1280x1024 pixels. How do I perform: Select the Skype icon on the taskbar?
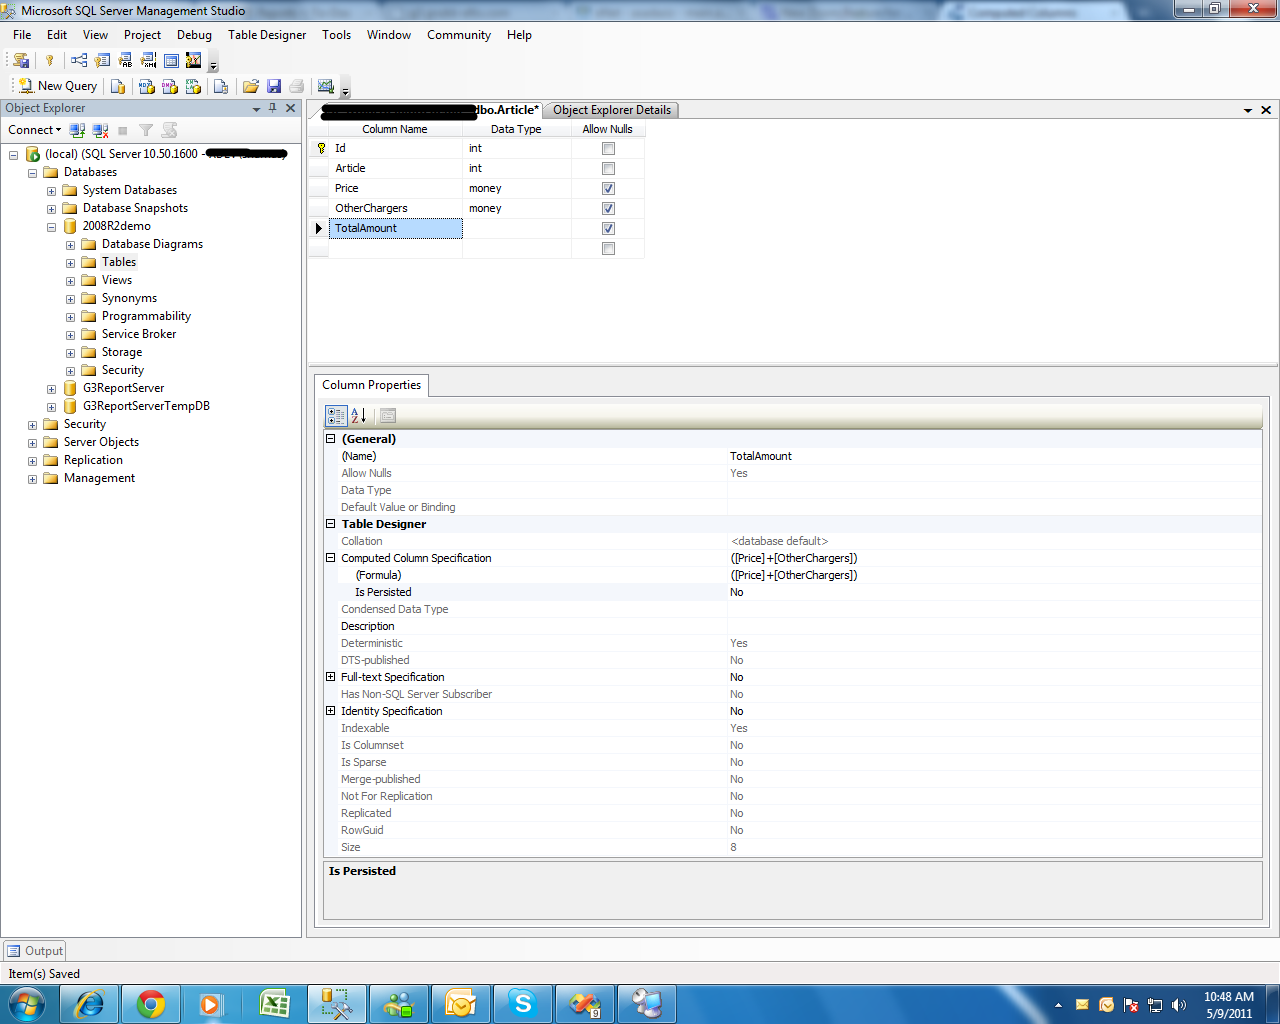tap(522, 1003)
